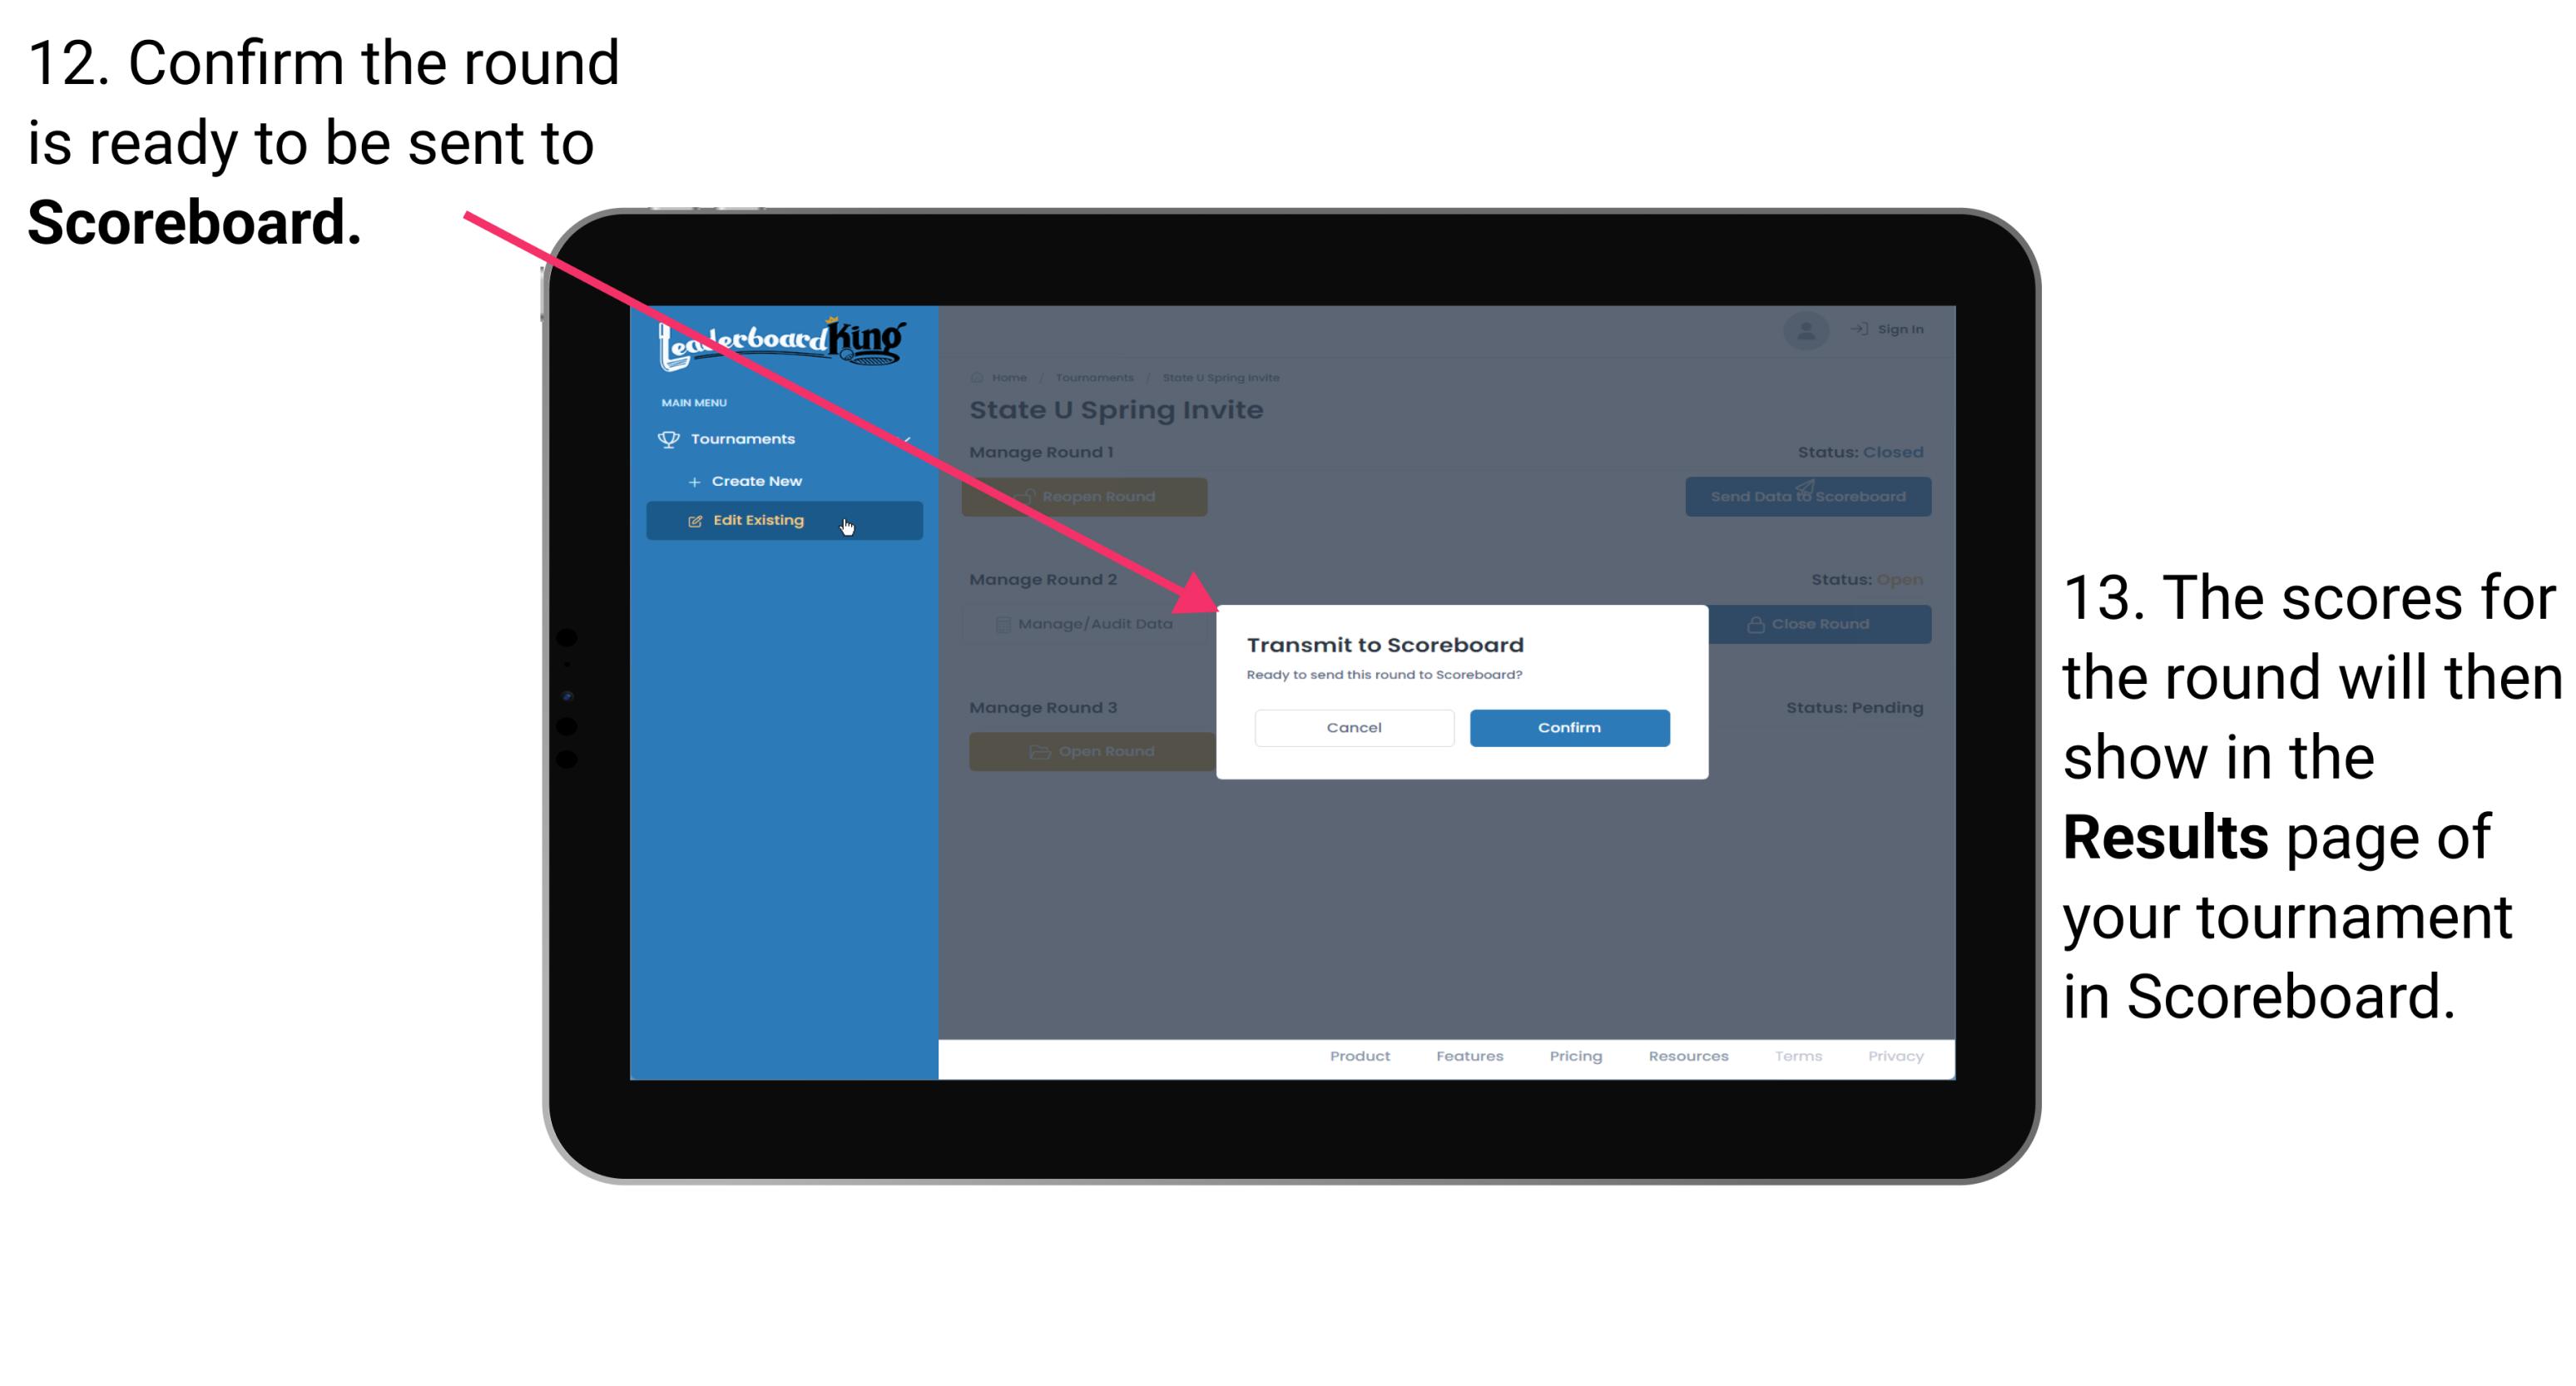Click Cancel on Transmit dialog
Image resolution: width=2576 pixels, height=1386 pixels.
[1354, 725]
